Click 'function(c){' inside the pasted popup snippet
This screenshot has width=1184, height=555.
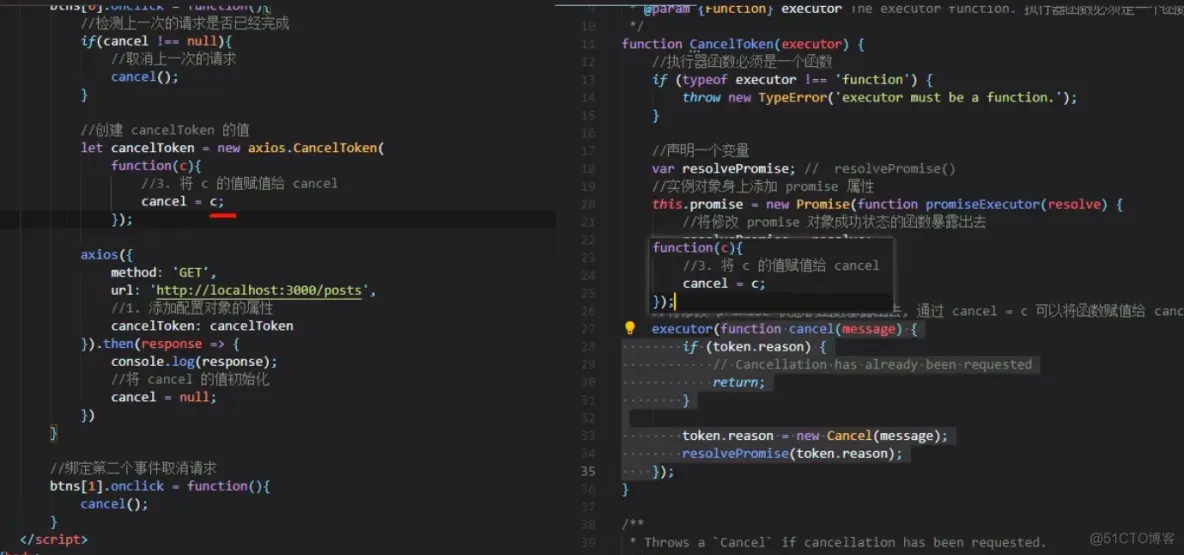pos(698,248)
